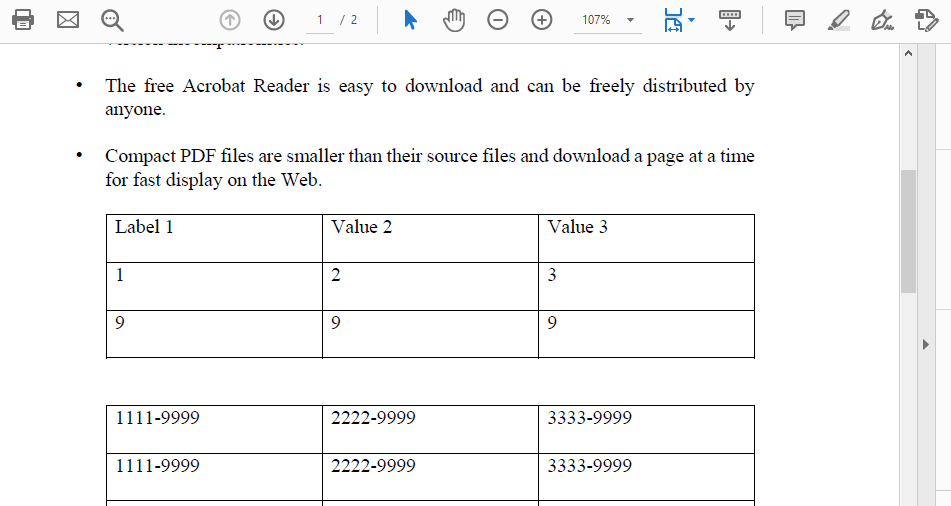Click the 'Value 2' table header cell
This screenshot has width=951, height=506.
pyautogui.click(x=430, y=238)
